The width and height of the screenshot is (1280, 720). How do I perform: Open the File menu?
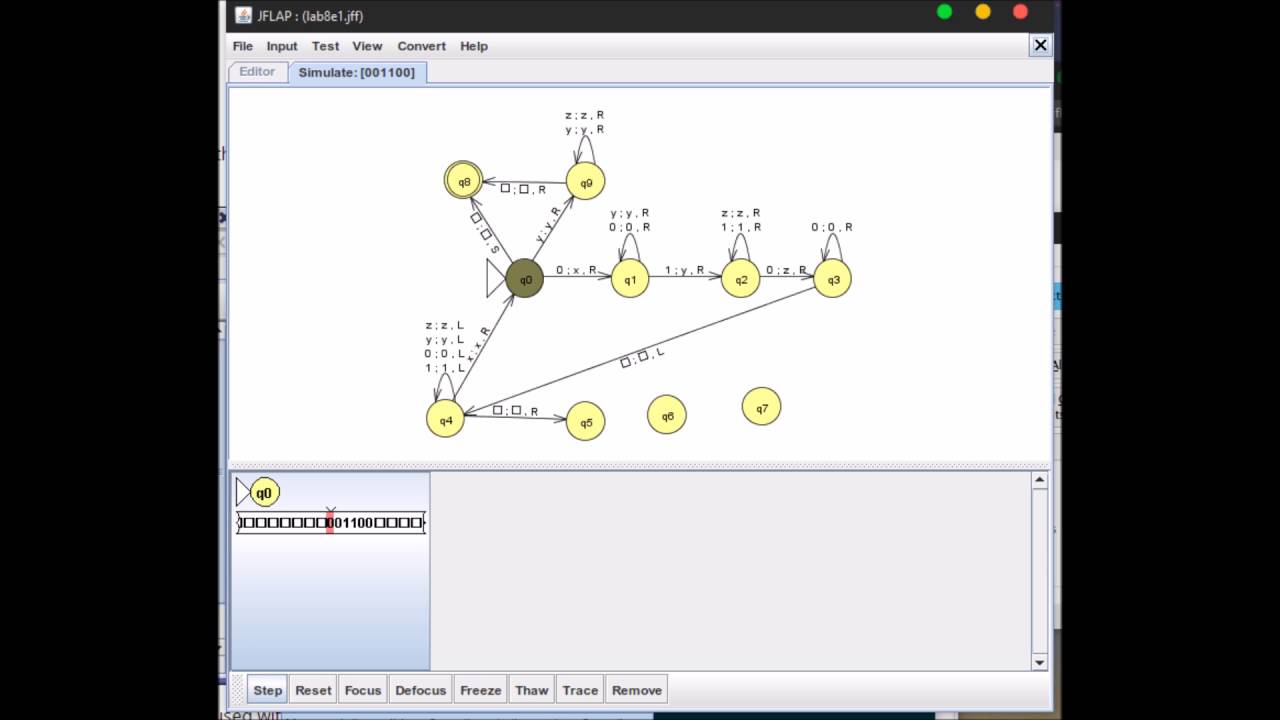click(243, 46)
